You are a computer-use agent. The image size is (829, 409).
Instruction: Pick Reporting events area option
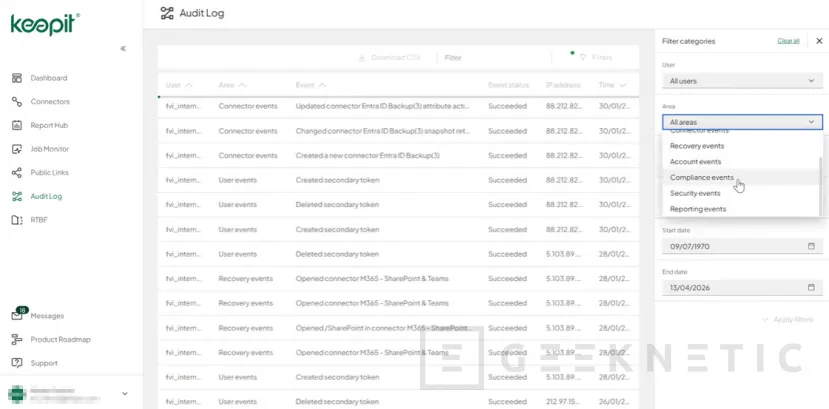point(740,209)
